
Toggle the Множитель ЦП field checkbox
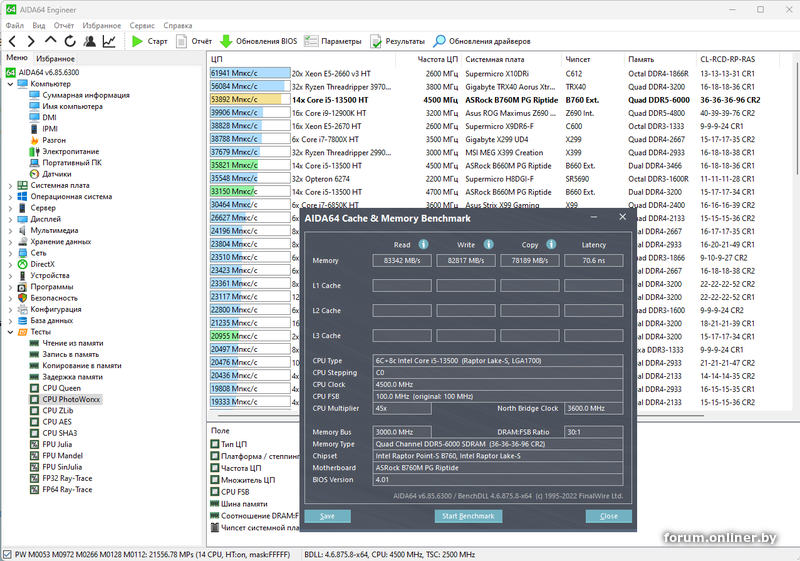coord(215,480)
